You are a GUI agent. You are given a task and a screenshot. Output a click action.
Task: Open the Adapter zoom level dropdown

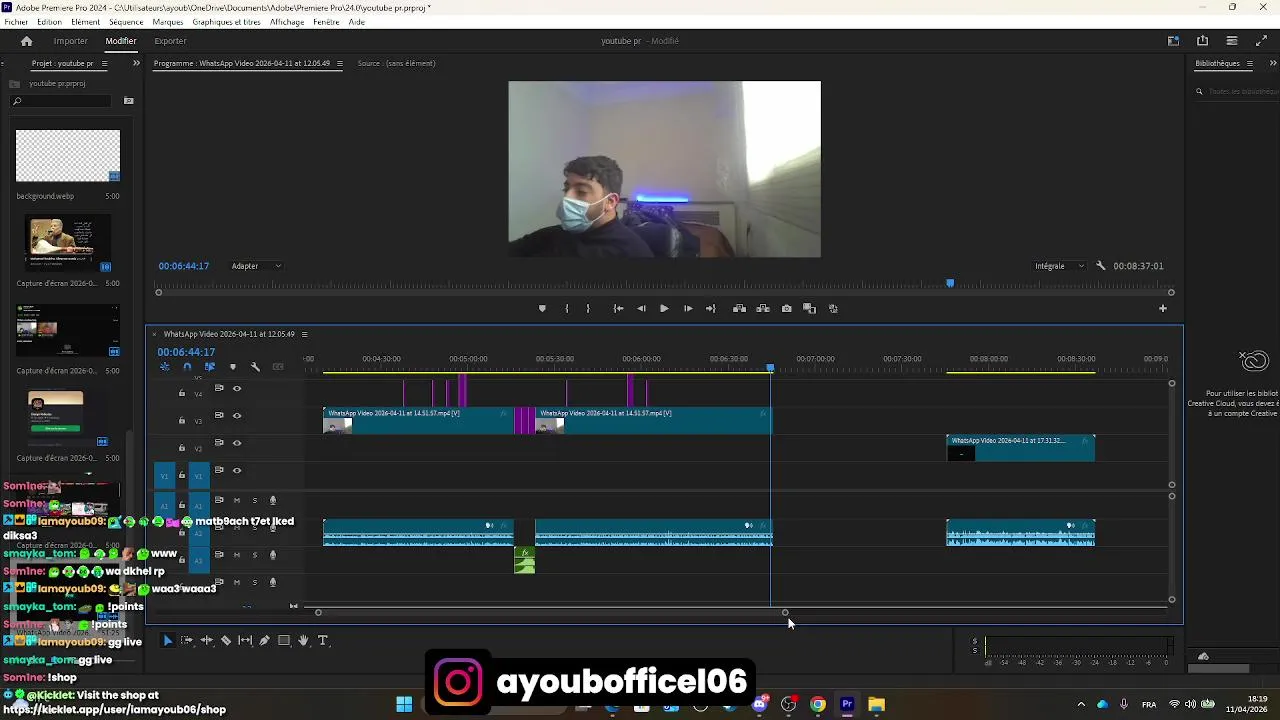click(x=256, y=266)
